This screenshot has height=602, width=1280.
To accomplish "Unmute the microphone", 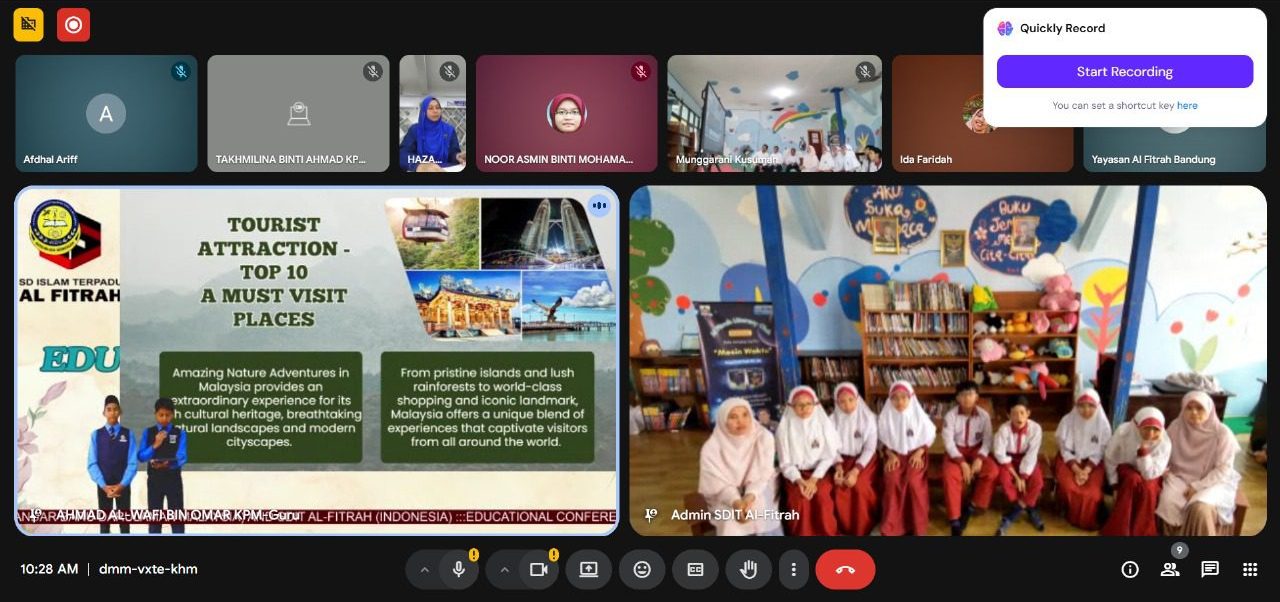I will click(459, 569).
